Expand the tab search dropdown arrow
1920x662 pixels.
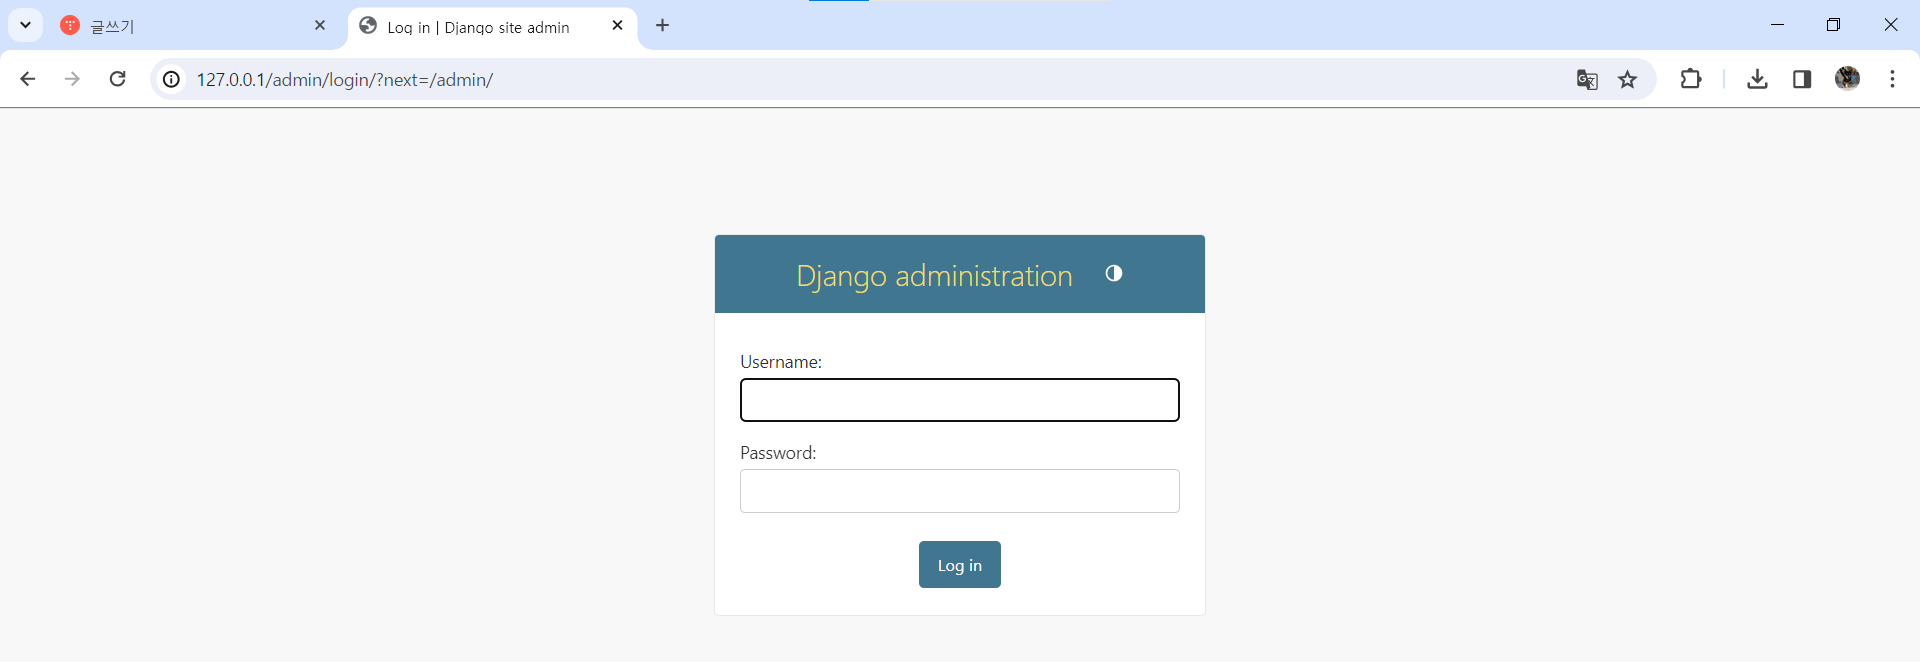click(x=26, y=25)
